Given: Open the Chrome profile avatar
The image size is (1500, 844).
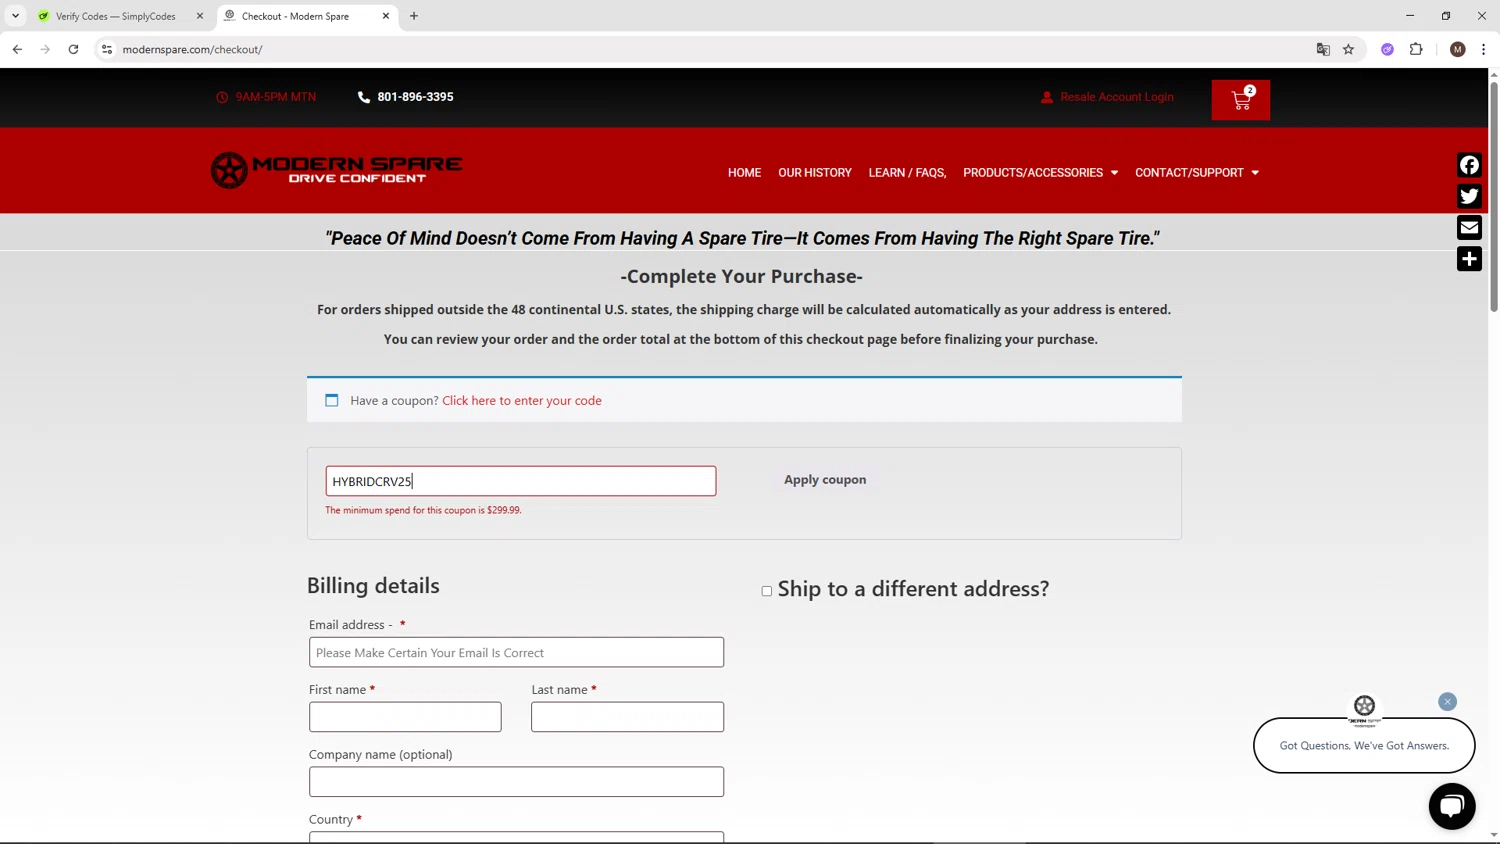Looking at the screenshot, I should (1457, 49).
